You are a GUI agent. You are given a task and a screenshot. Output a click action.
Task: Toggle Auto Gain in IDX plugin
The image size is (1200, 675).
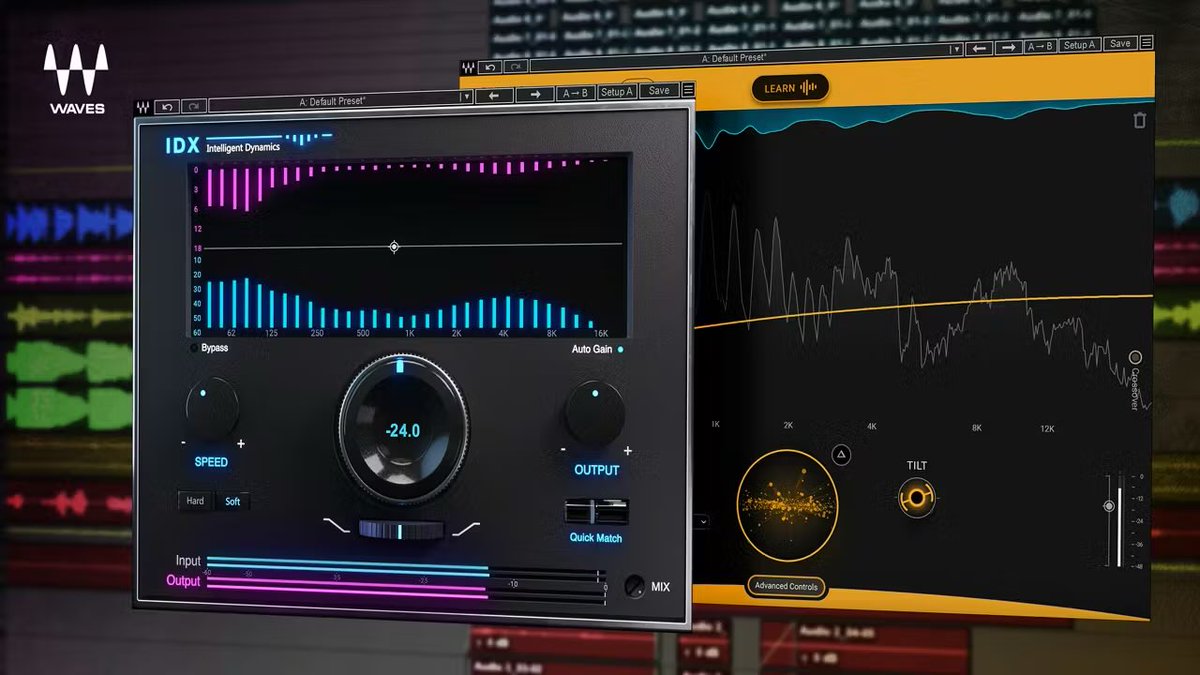(597, 349)
